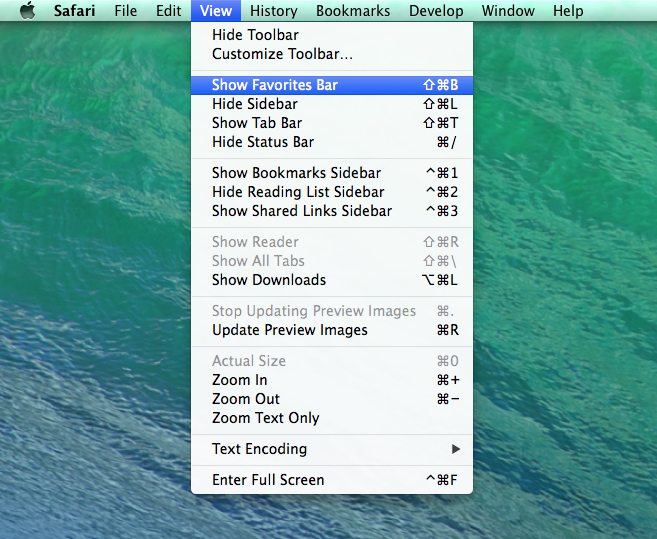Choose Zoom Out
This screenshot has width=657, height=539.
click(331, 399)
